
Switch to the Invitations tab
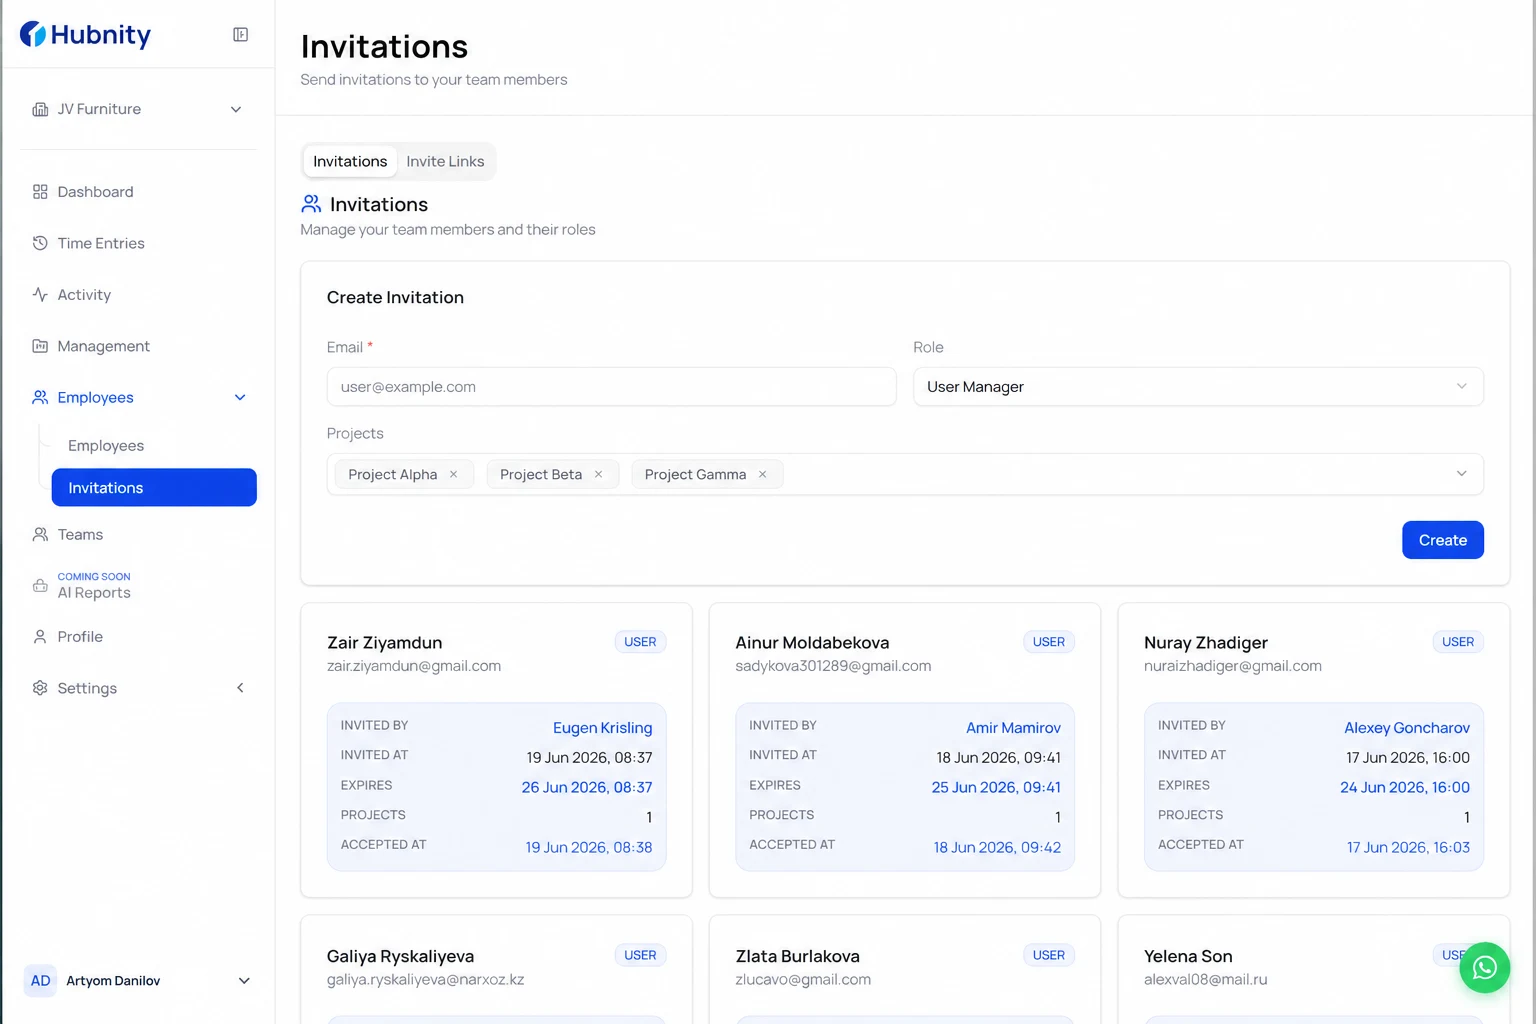[x=350, y=161]
